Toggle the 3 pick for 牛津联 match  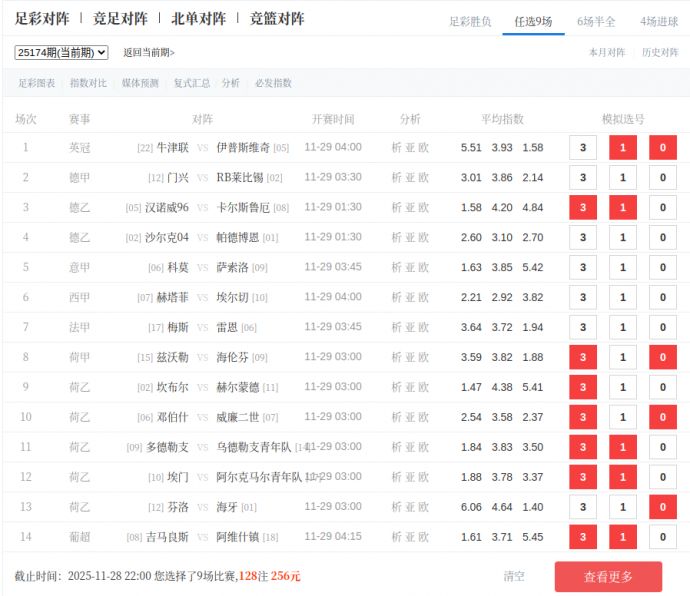582,148
